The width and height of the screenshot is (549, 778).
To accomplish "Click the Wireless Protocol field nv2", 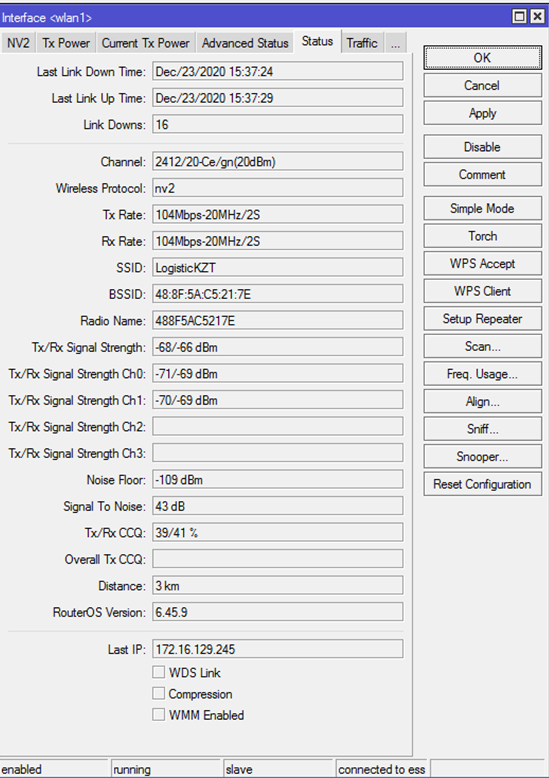I will 277,189.
